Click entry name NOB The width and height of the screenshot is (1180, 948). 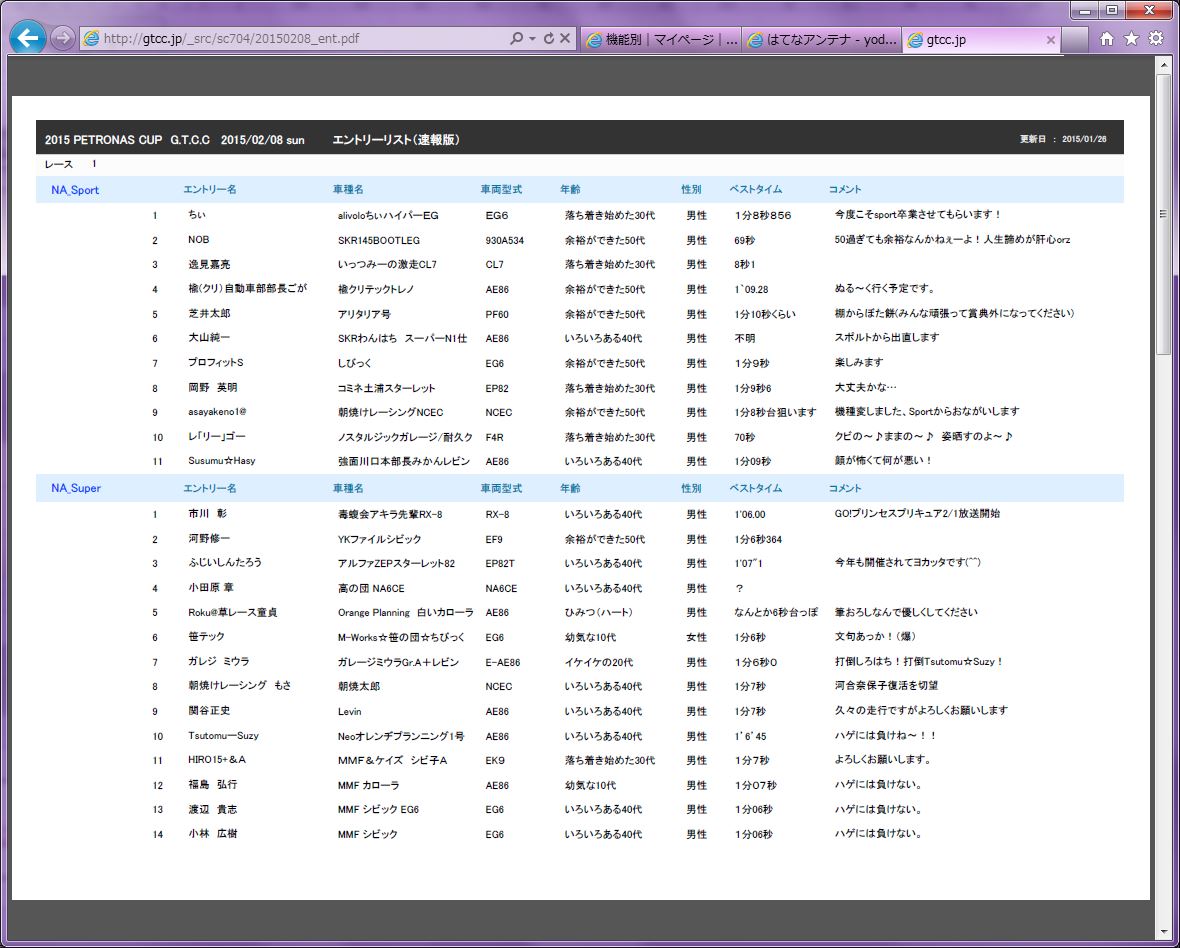(199, 240)
